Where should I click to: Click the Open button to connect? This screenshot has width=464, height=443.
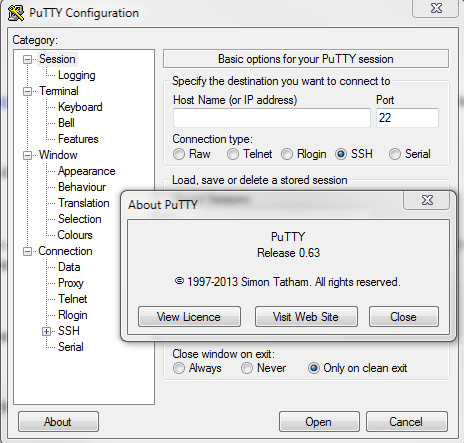(319, 422)
